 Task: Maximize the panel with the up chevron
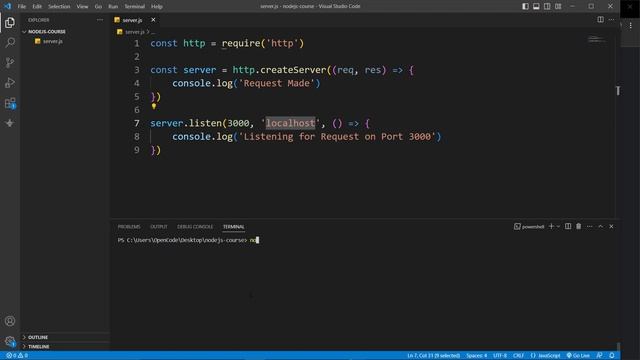(600, 226)
